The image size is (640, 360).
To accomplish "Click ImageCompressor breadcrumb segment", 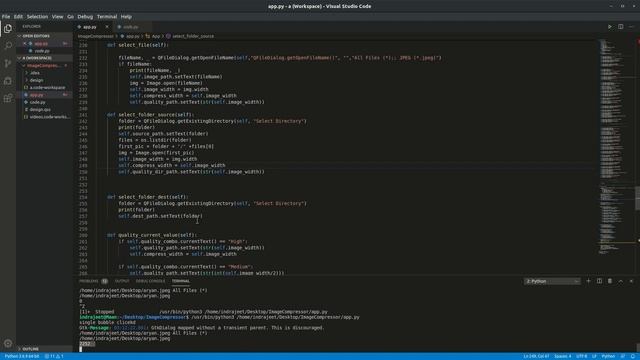I will coord(96,36).
